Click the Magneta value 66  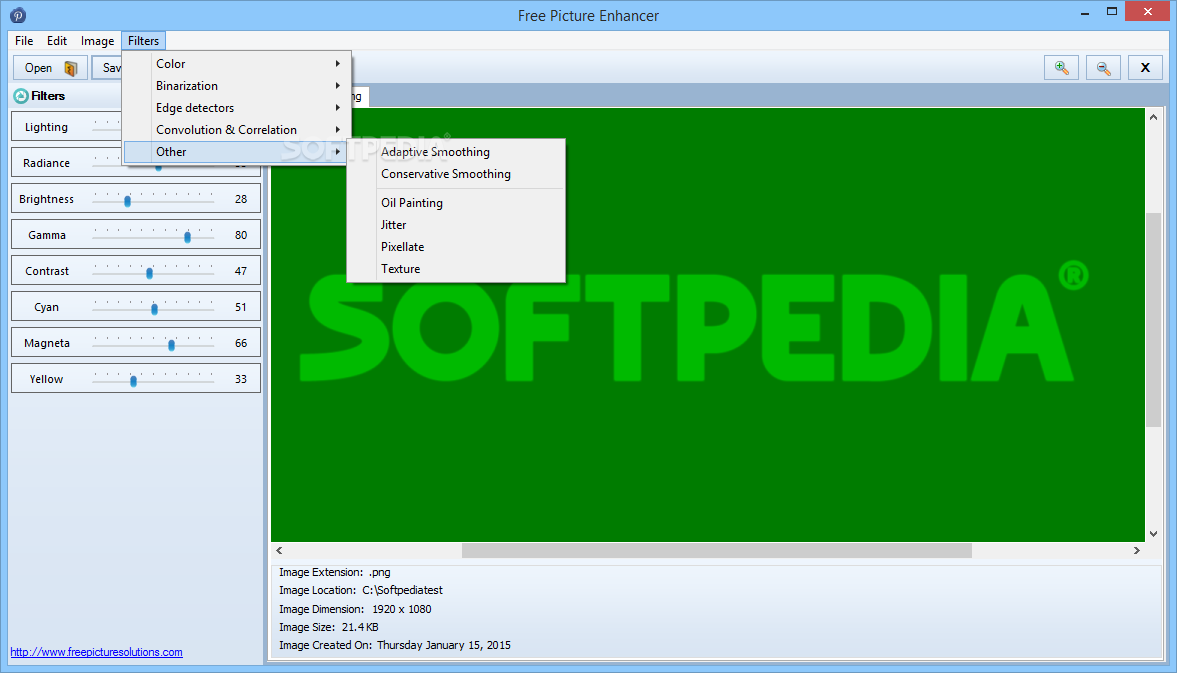pos(241,343)
